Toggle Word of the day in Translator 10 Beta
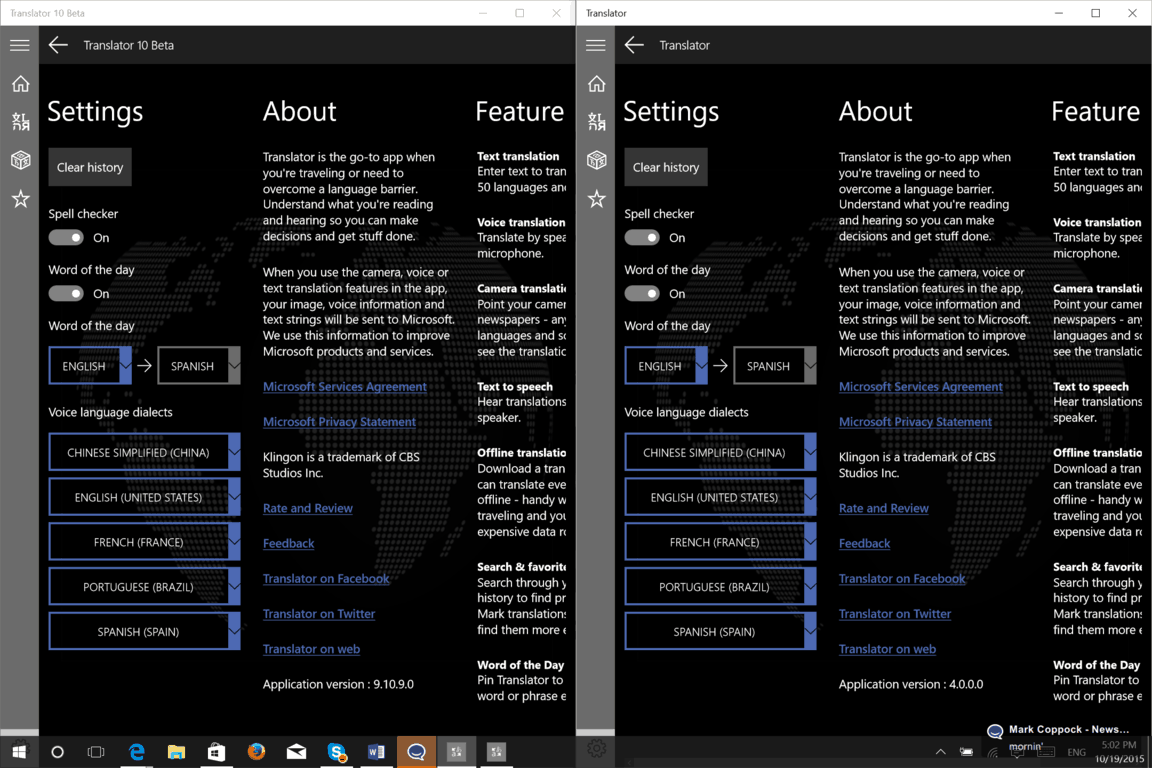Image resolution: width=1152 pixels, height=768 pixels. (x=66, y=293)
